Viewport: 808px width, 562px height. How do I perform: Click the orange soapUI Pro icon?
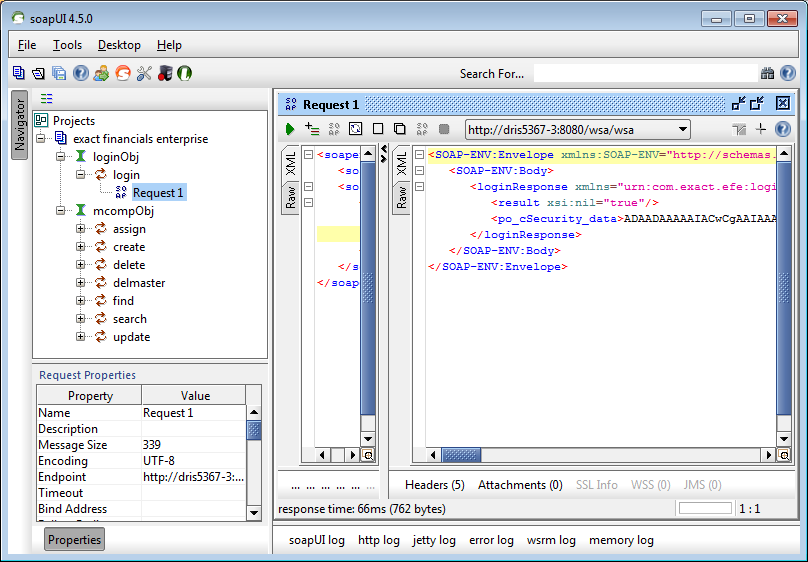click(x=123, y=73)
